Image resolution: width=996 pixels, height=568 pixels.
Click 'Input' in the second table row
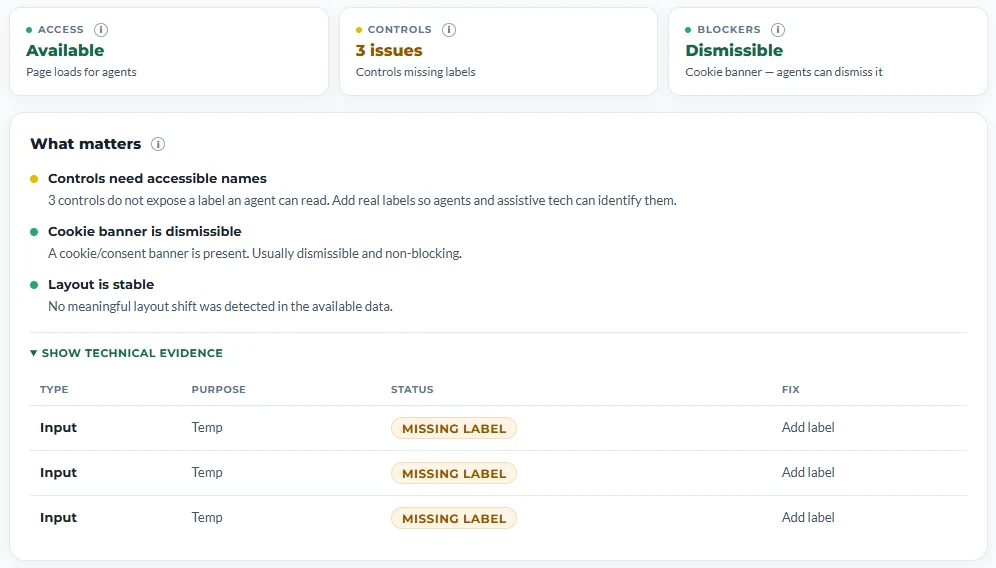coord(58,473)
